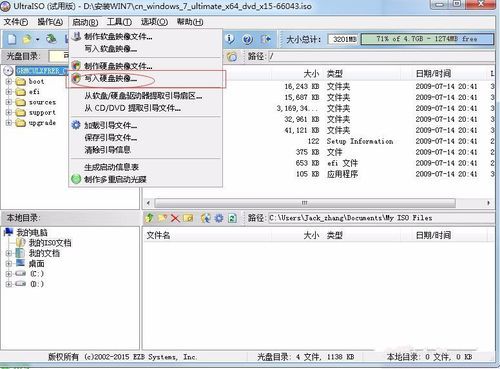Open the 文件(F) menu
The height and width of the screenshot is (369, 500).
click(15, 22)
